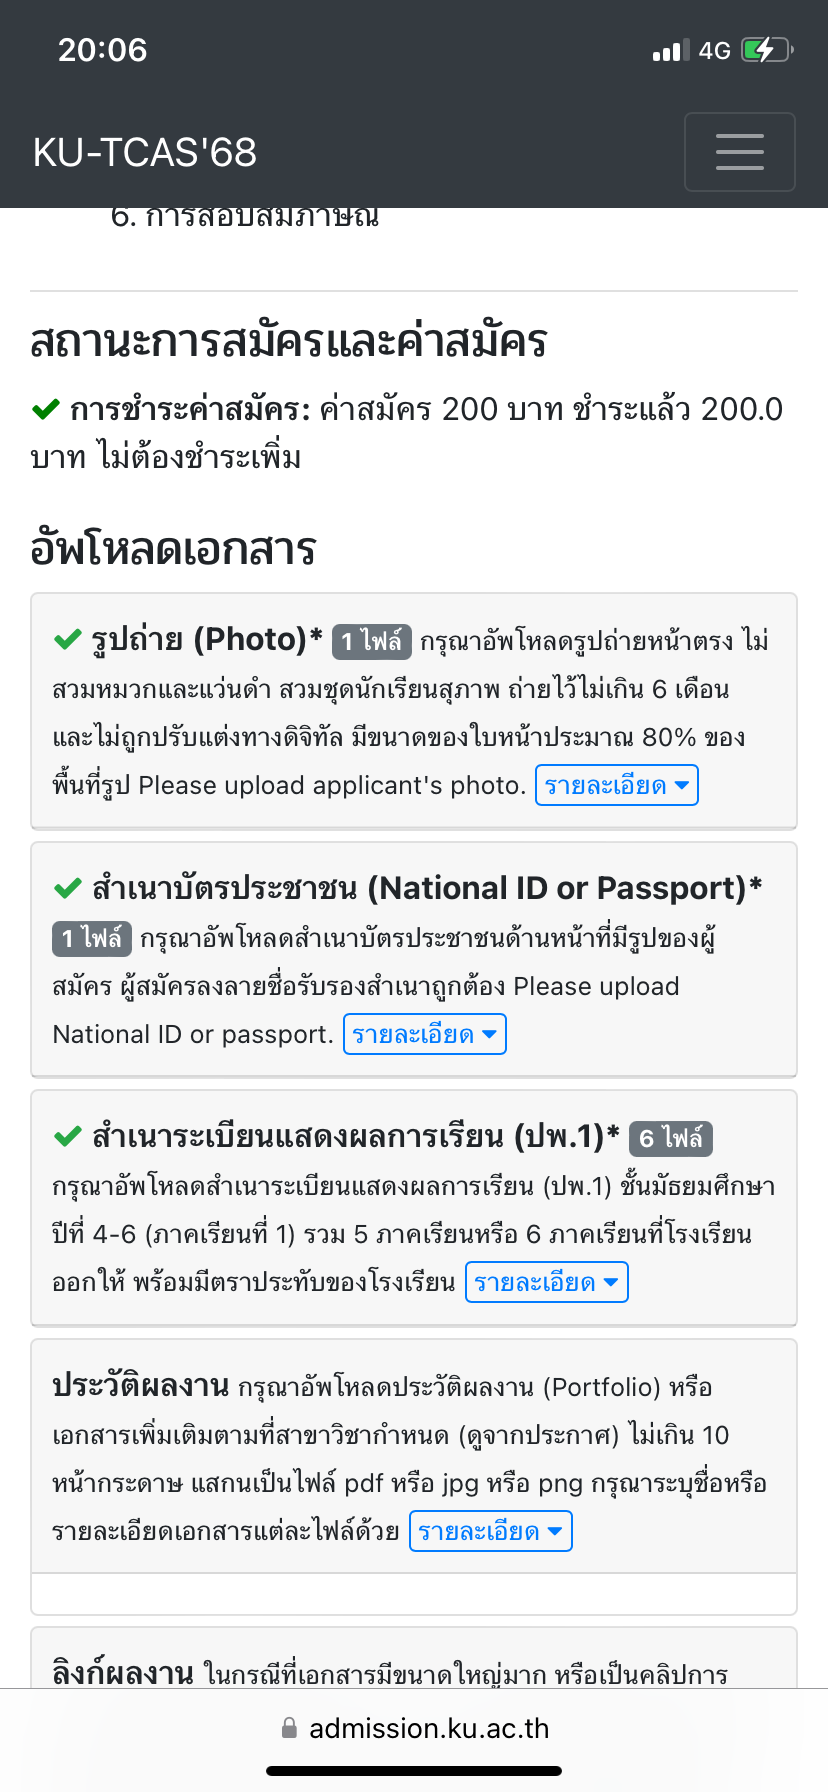828x1792 pixels.
Task: Click green checkmark beside payment status
Action: click(46, 409)
